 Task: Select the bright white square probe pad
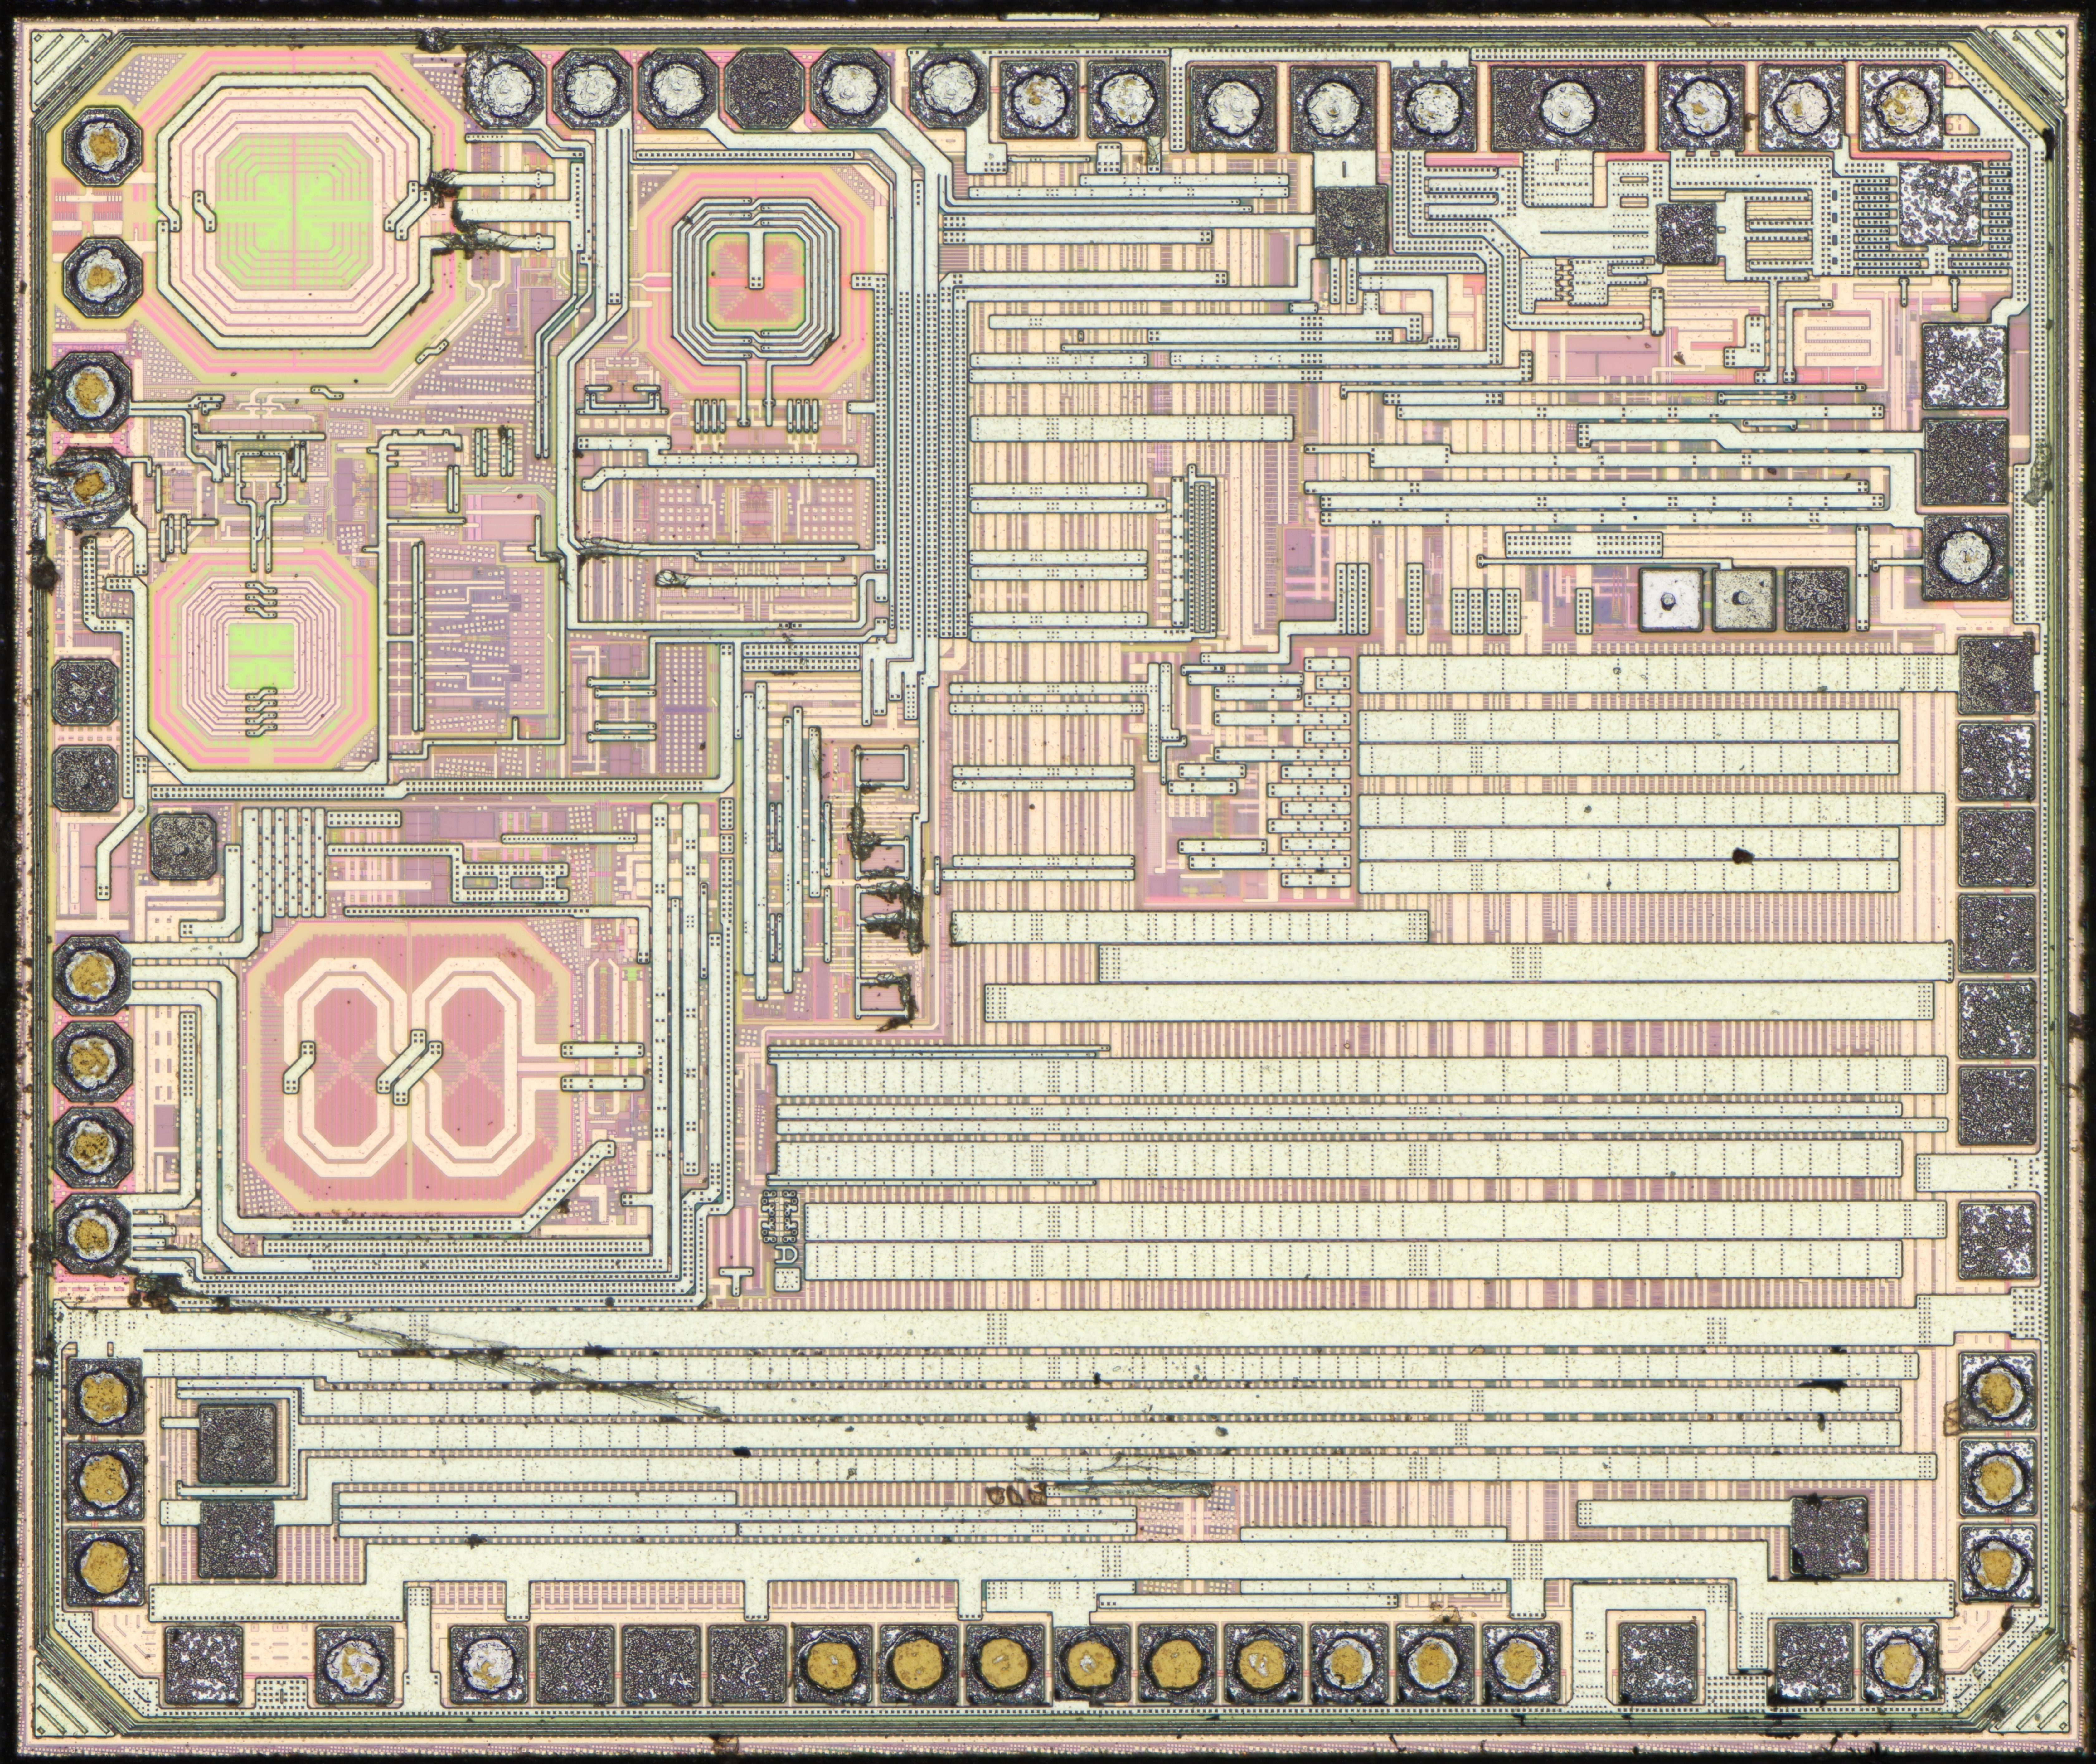point(1671,600)
